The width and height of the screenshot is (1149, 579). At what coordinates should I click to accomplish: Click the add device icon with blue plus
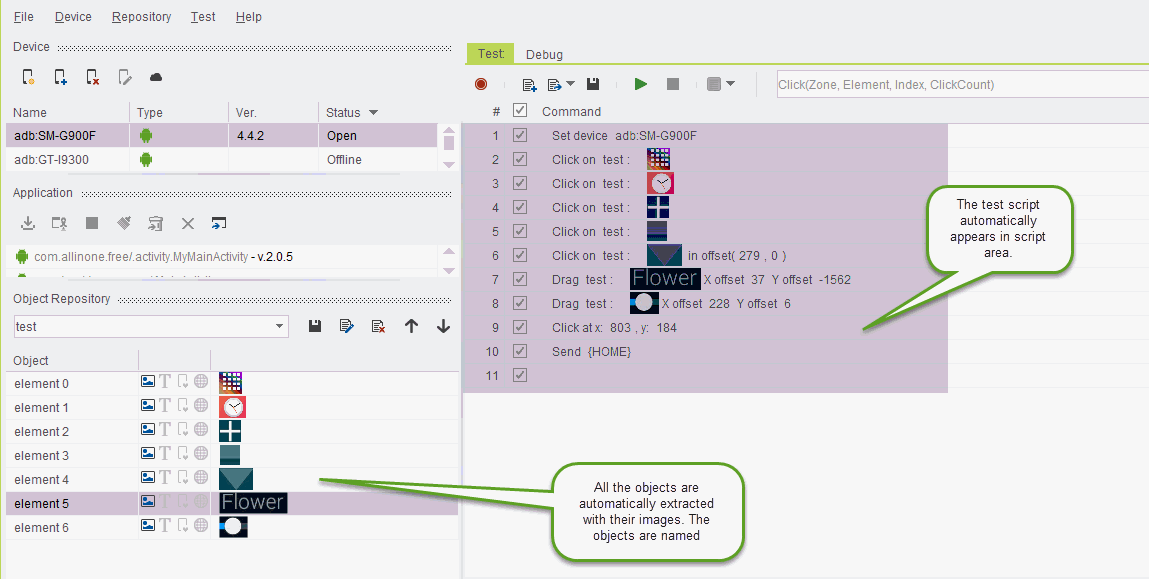[x=60, y=77]
